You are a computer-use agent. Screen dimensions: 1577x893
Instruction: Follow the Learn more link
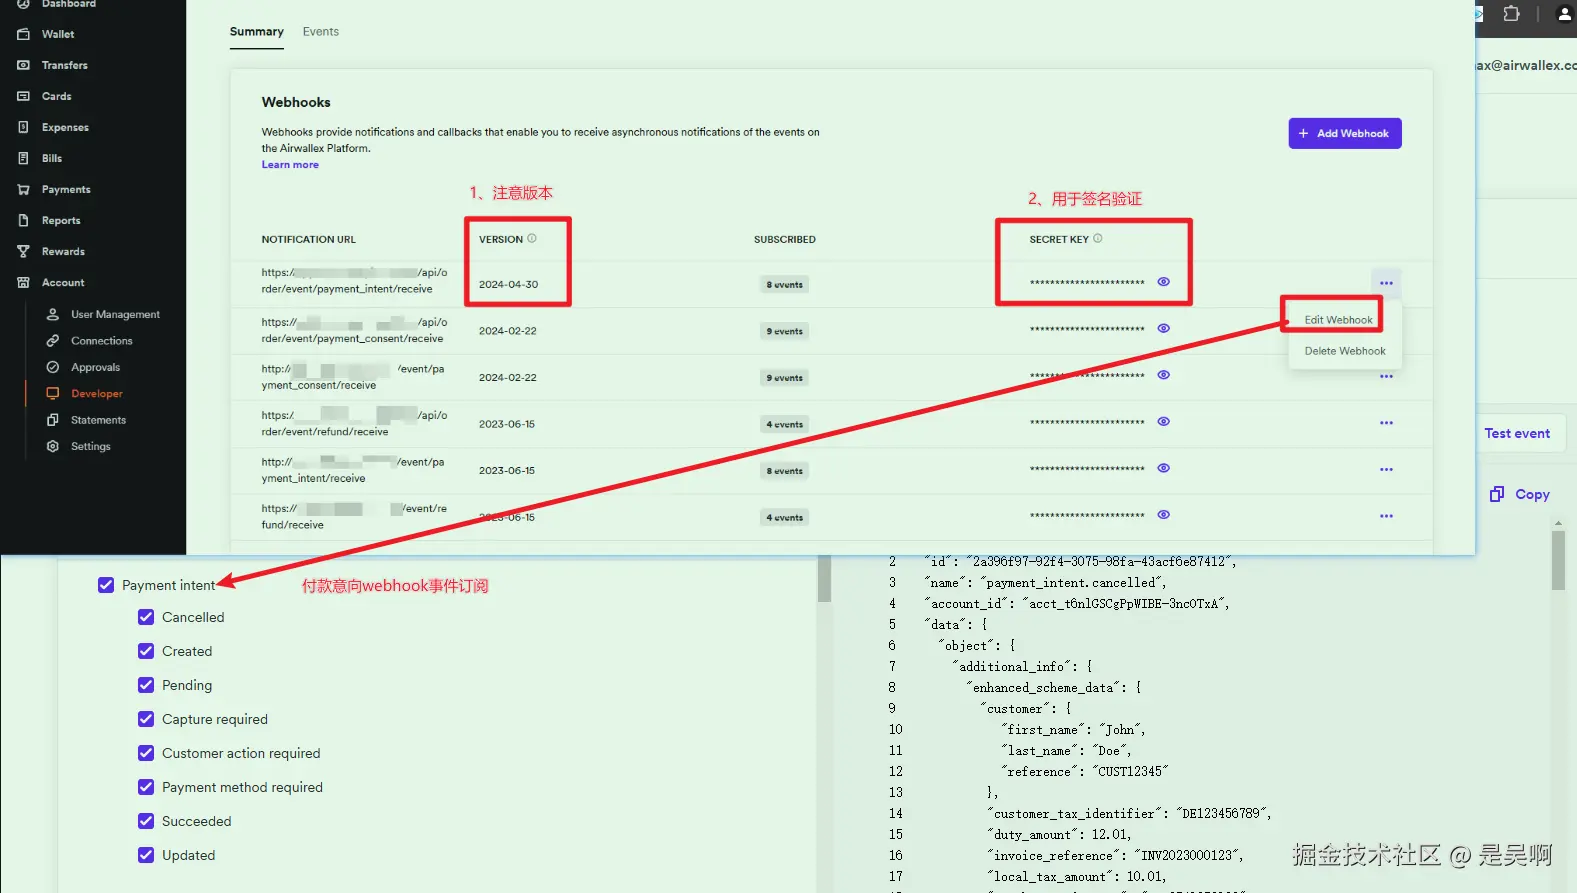click(x=290, y=165)
